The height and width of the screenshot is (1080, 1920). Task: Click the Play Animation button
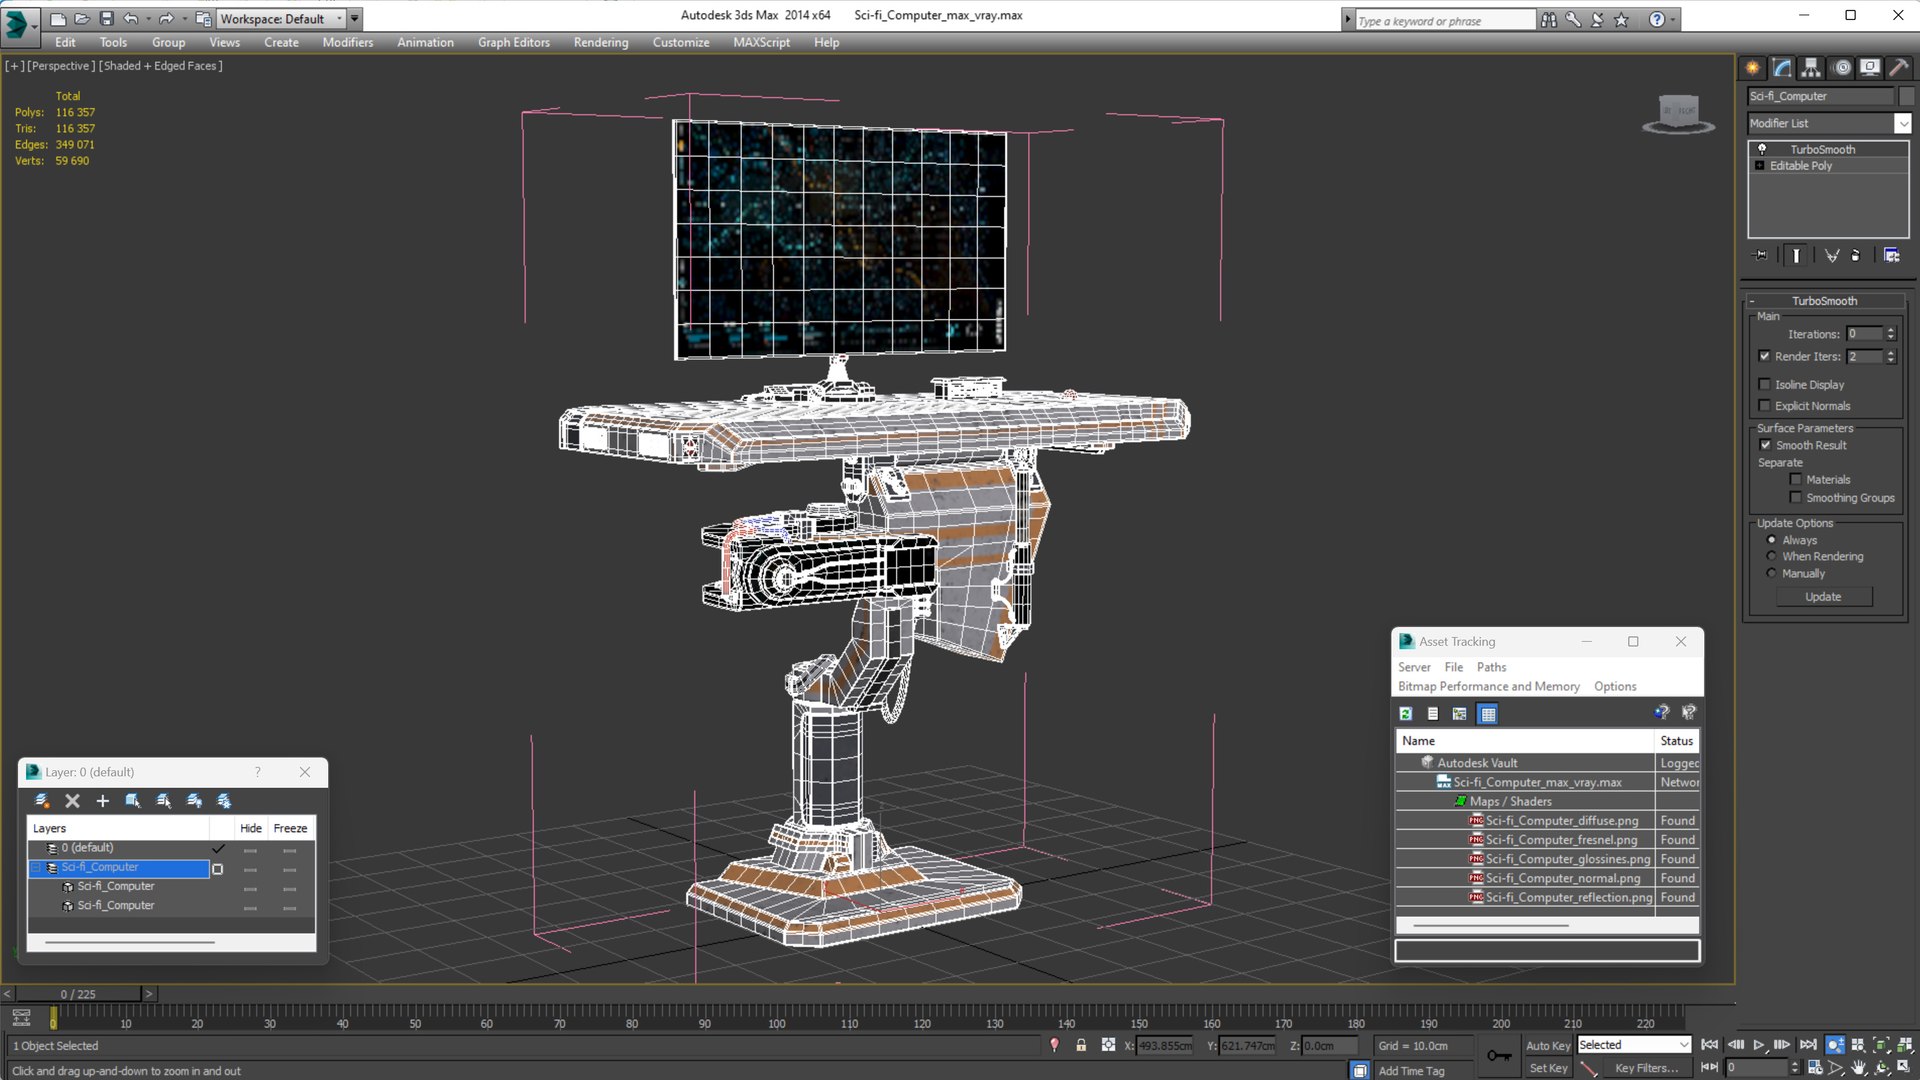(1759, 1045)
